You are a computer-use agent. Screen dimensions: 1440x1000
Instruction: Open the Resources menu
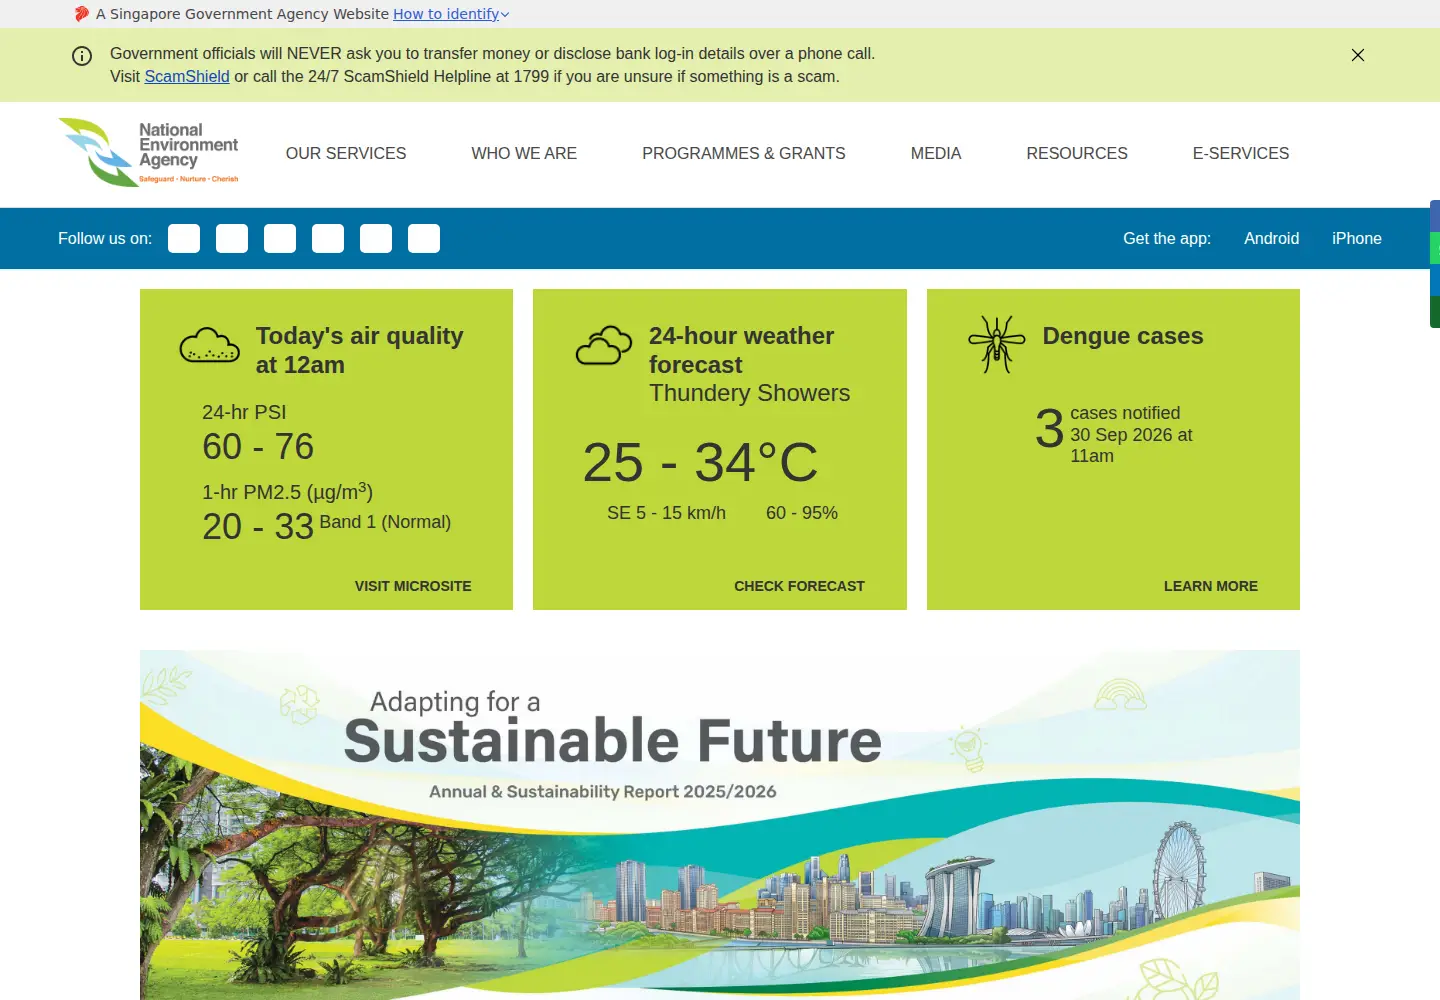coord(1077,153)
